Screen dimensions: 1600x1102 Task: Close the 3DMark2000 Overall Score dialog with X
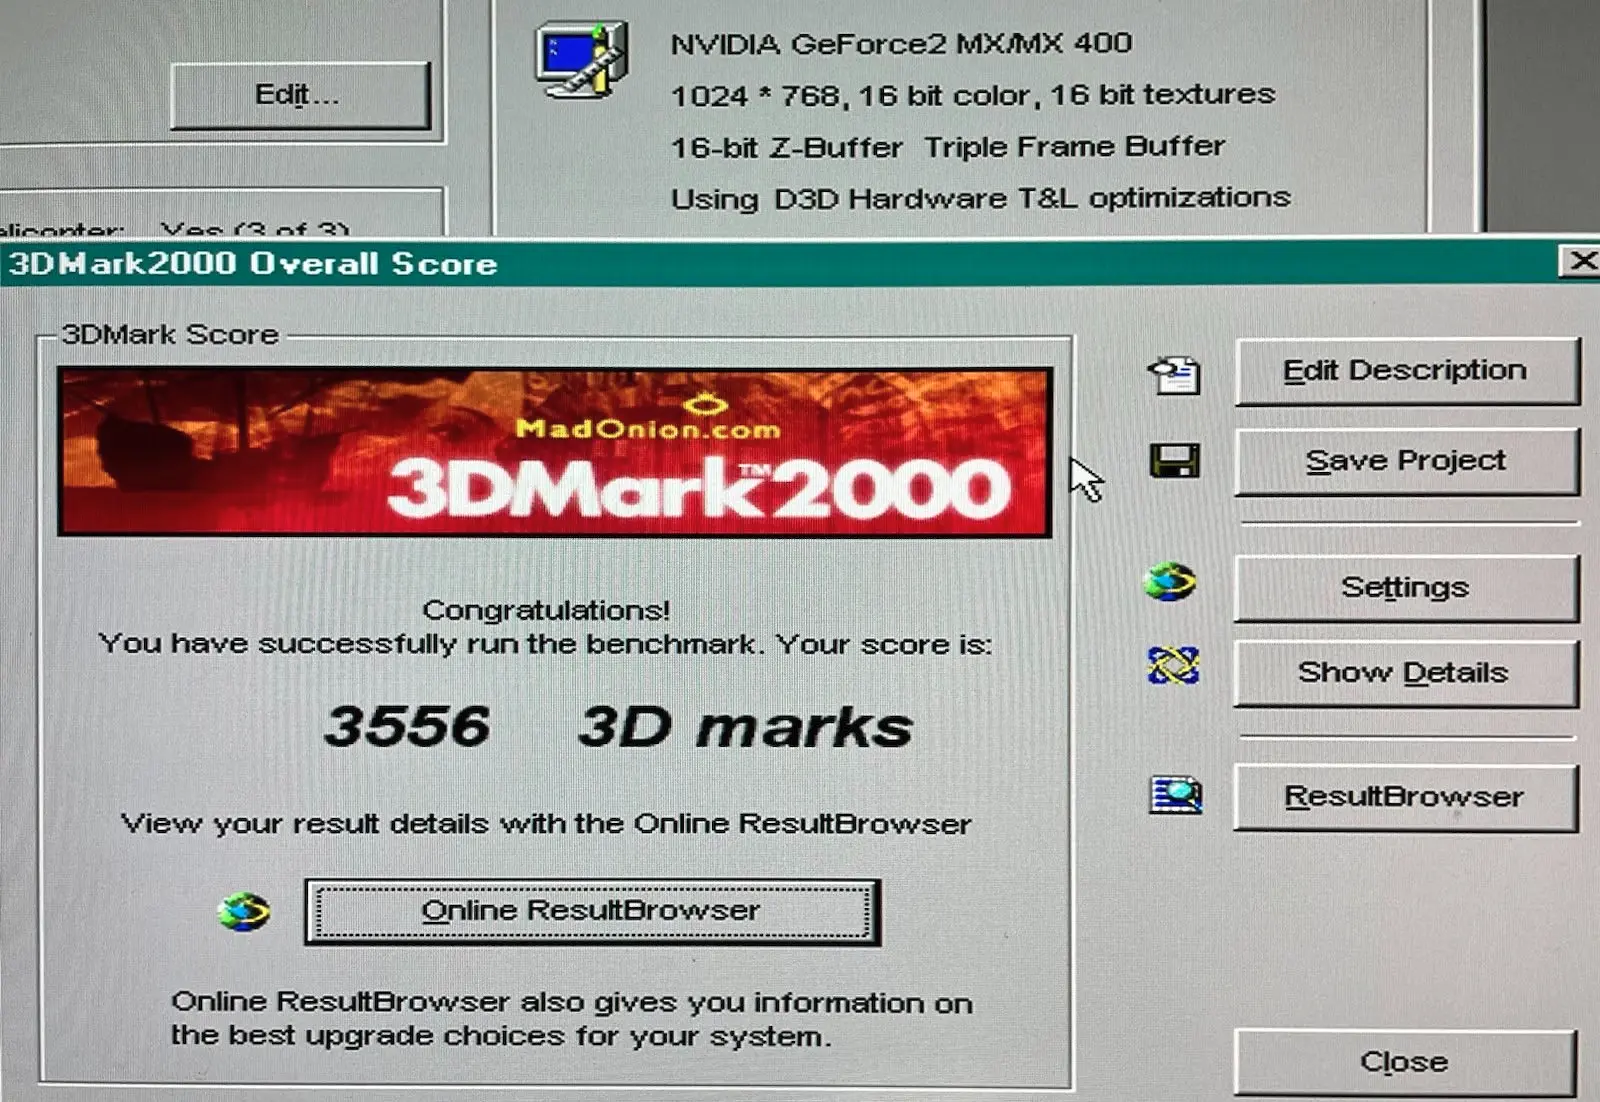[1581, 262]
